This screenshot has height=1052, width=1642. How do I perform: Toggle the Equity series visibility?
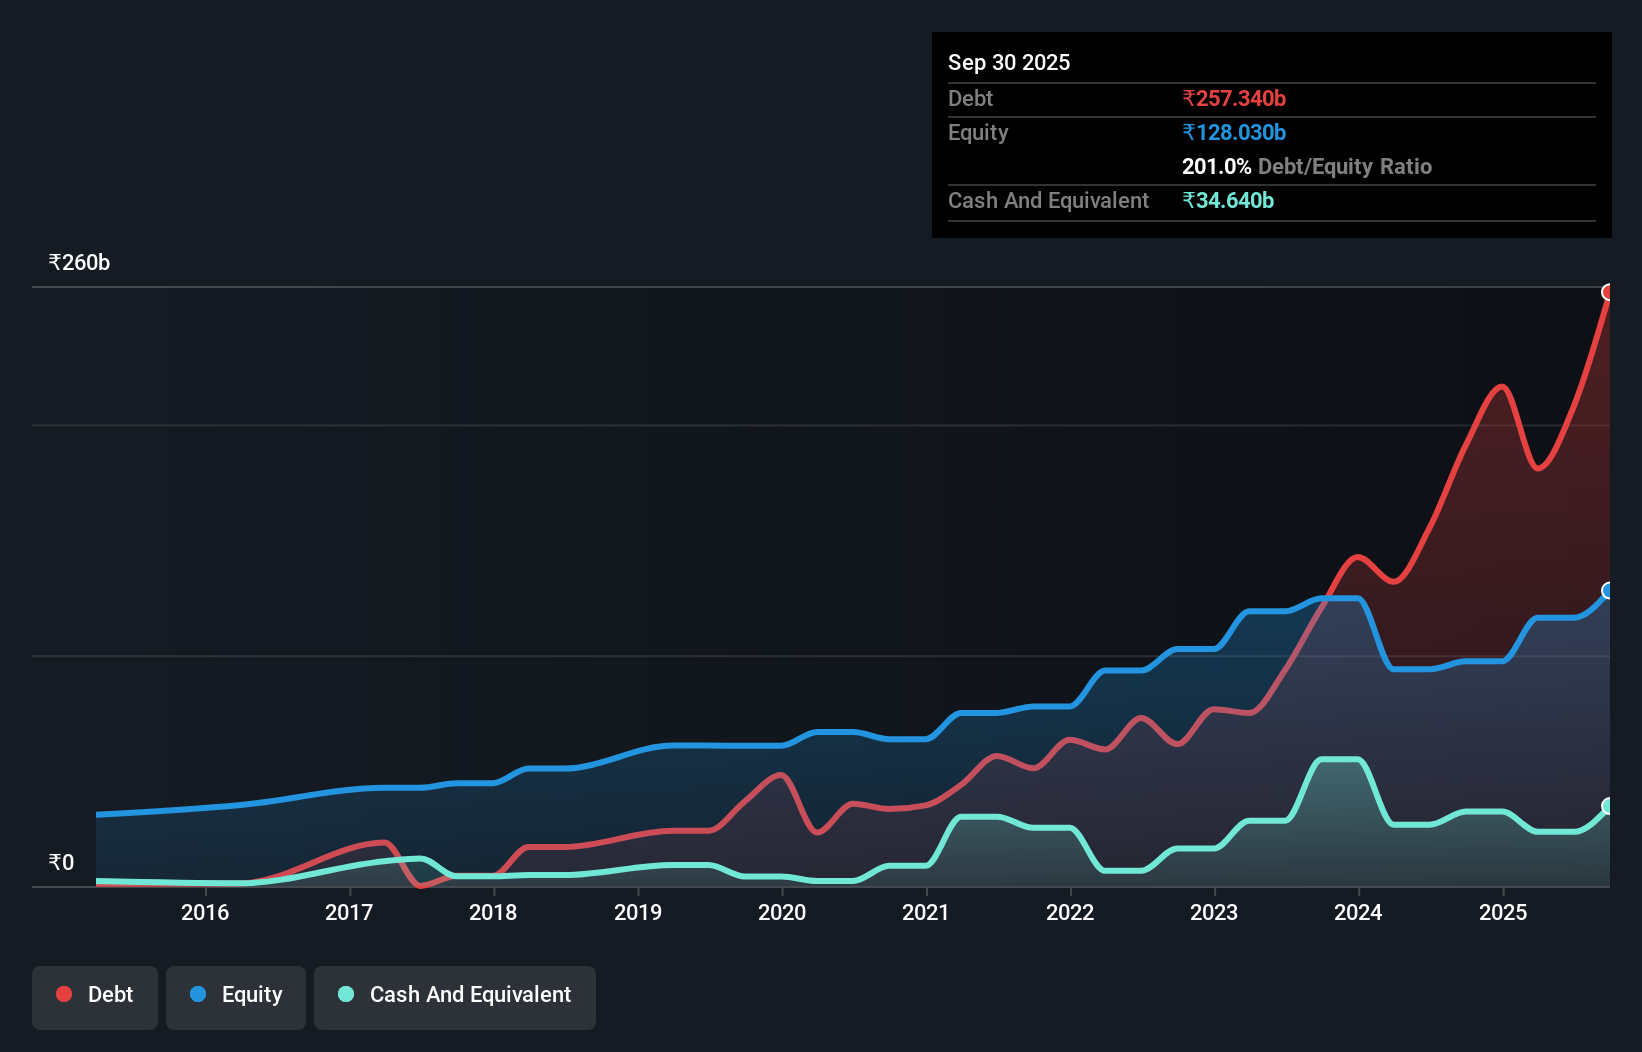coord(235,995)
